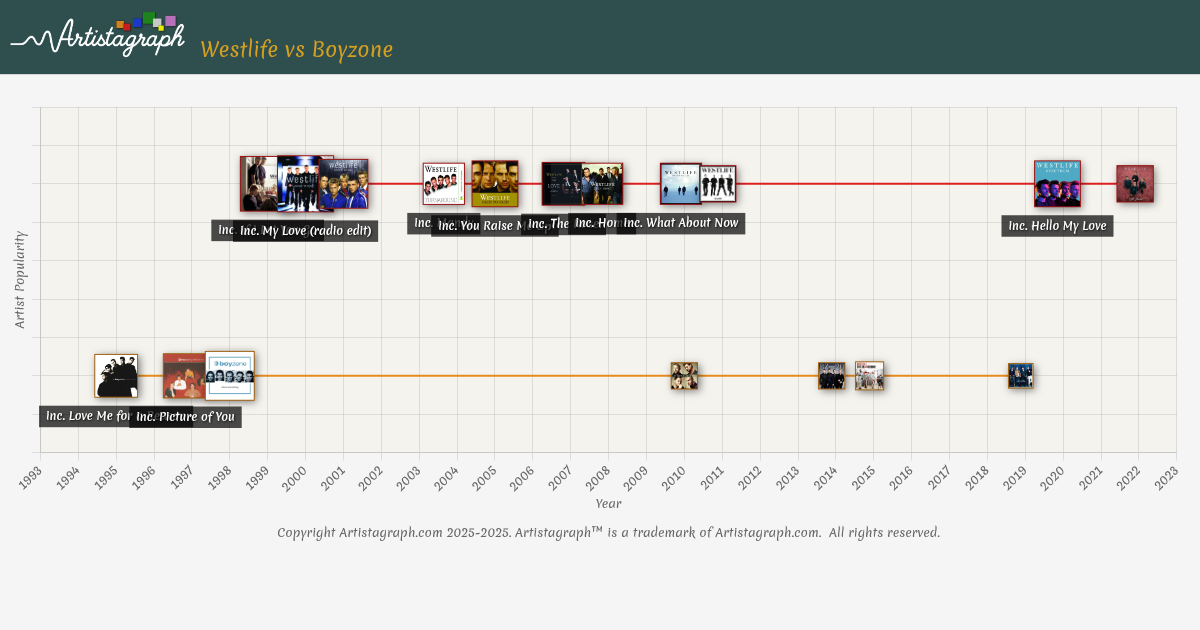Click the red Boyzone album cover near 1997
1200x630 pixels.
(x=182, y=376)
